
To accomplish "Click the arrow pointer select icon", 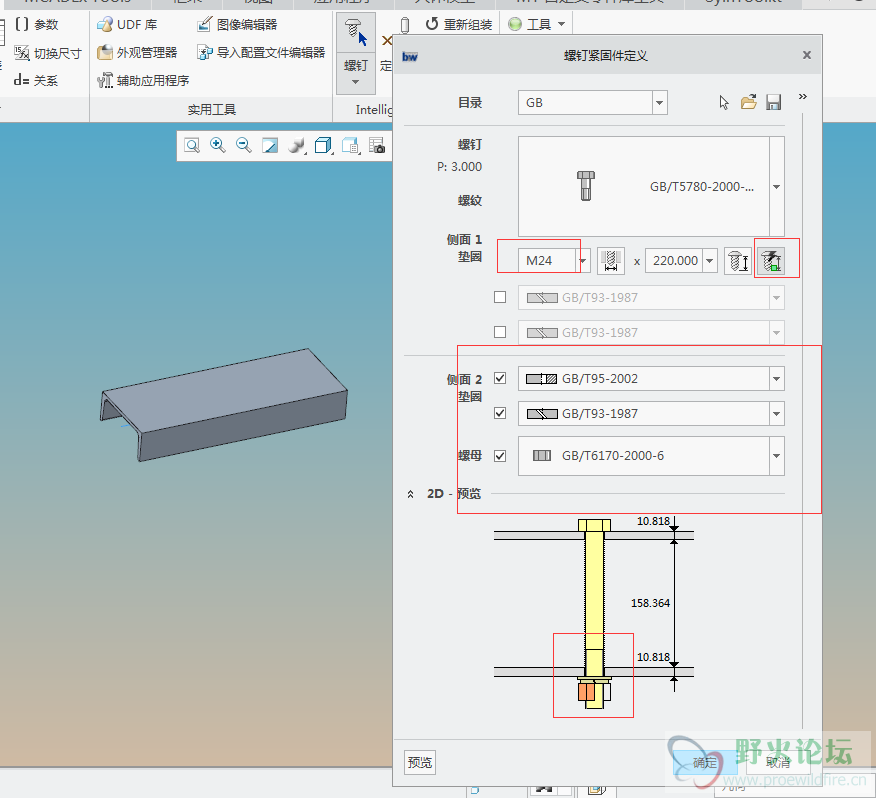I will 725,102.
